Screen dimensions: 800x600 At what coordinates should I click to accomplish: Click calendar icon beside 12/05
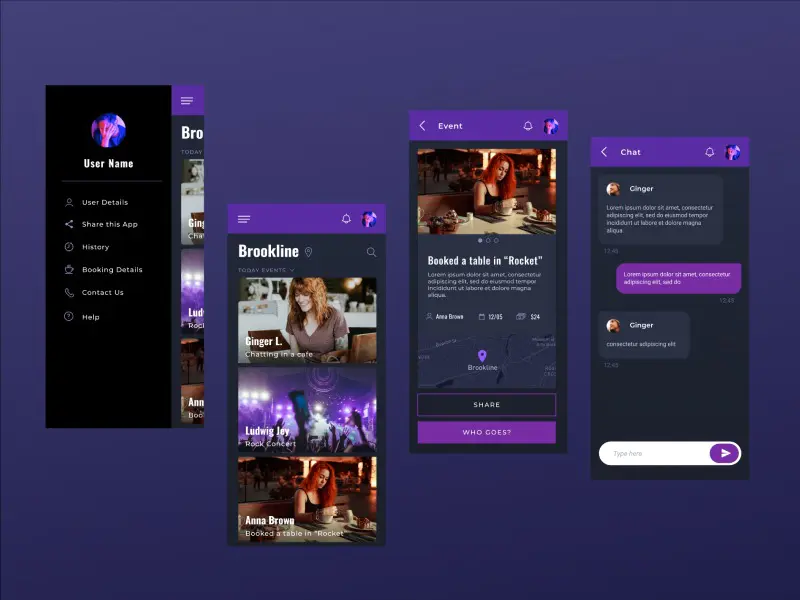481,317
